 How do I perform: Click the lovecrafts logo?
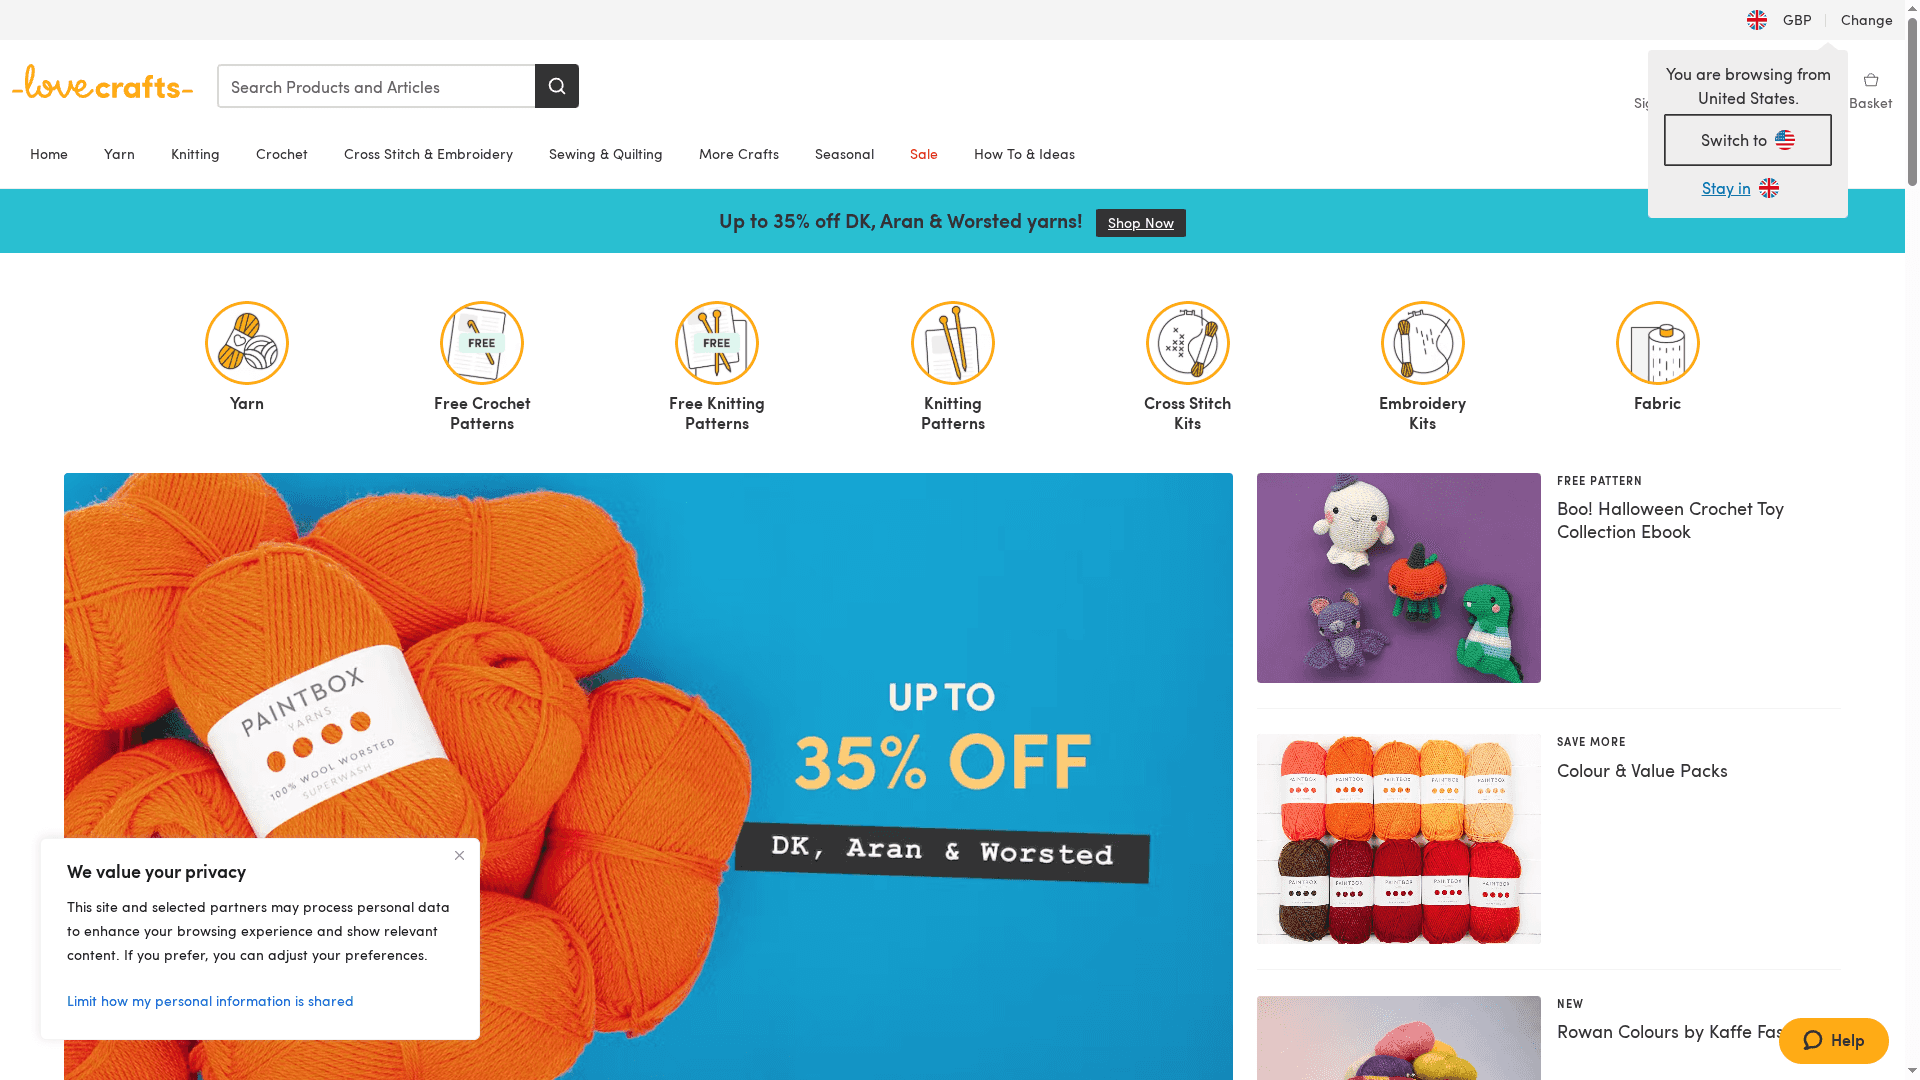[x=102, y=83]
